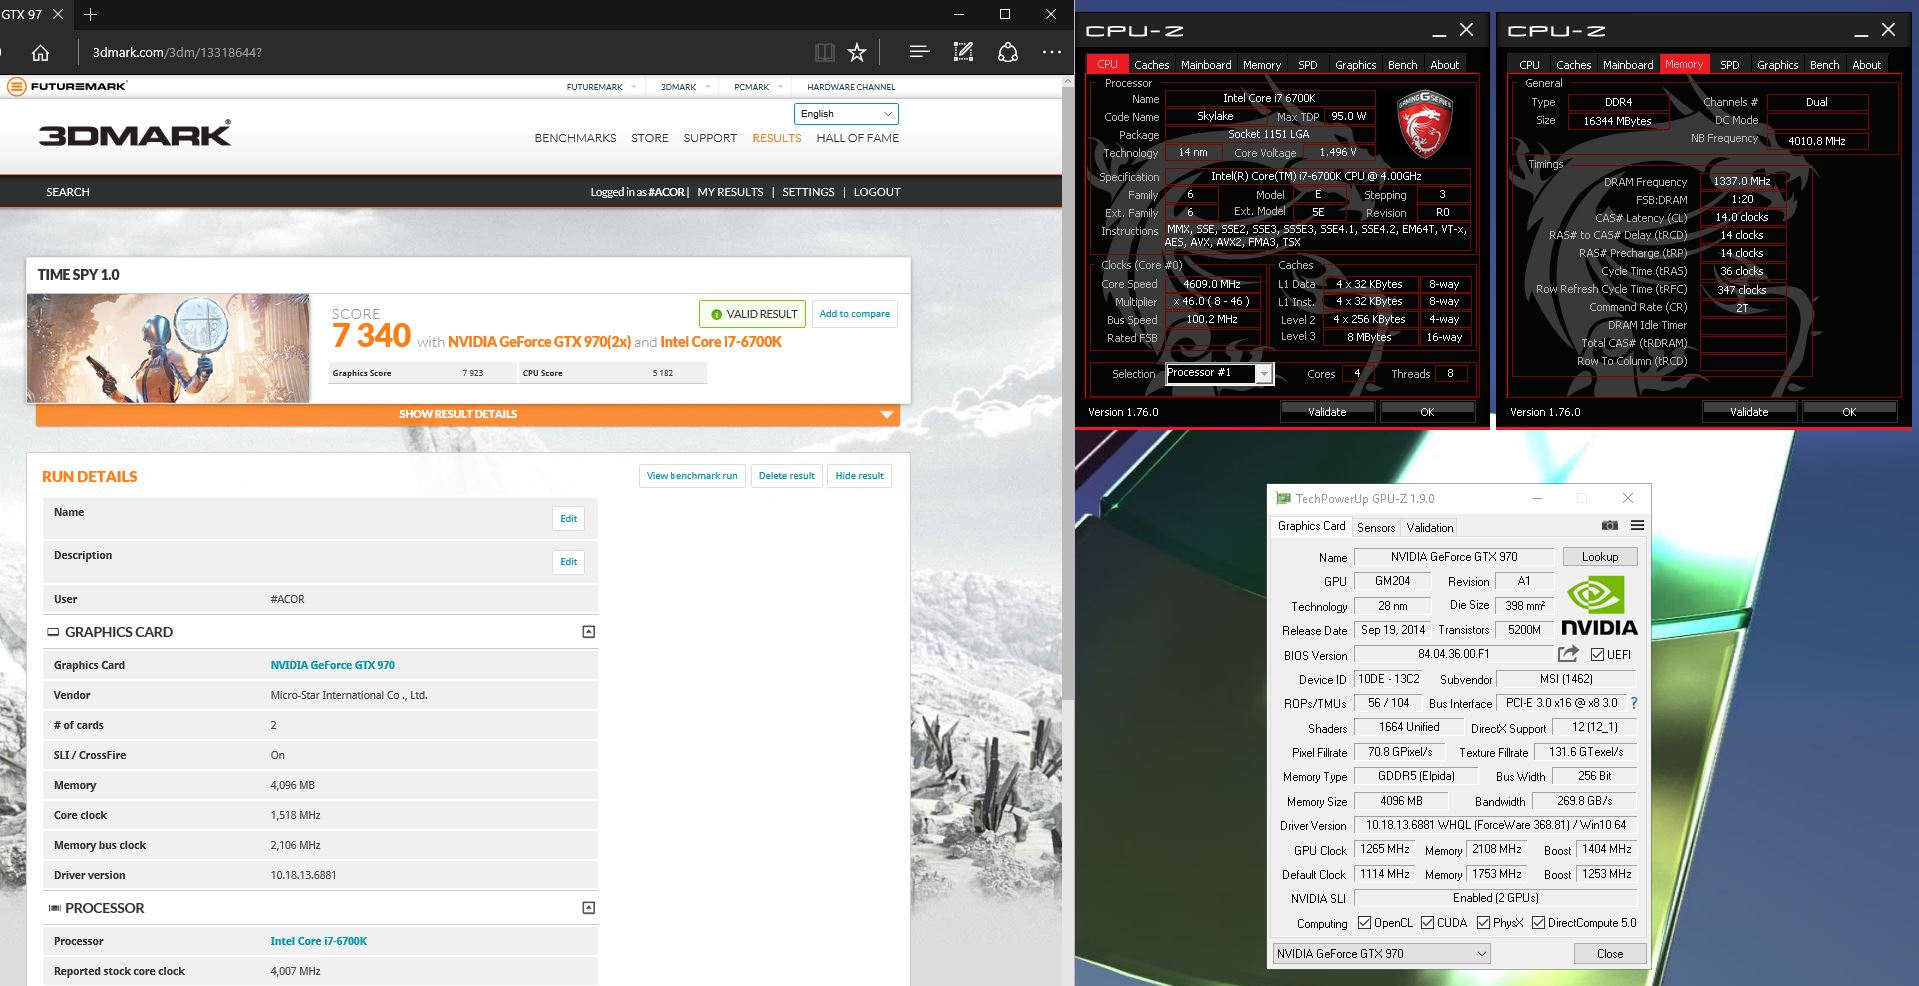Open SPD tab in right CPU-Z window
This screenshot has width=1919, height=986.
click(1729, 64)
